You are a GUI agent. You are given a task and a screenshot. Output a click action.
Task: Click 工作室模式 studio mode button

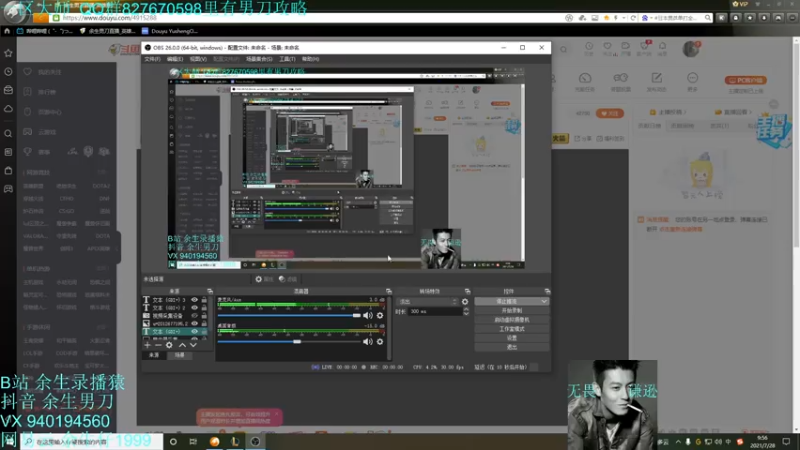[x=512, y=329]
